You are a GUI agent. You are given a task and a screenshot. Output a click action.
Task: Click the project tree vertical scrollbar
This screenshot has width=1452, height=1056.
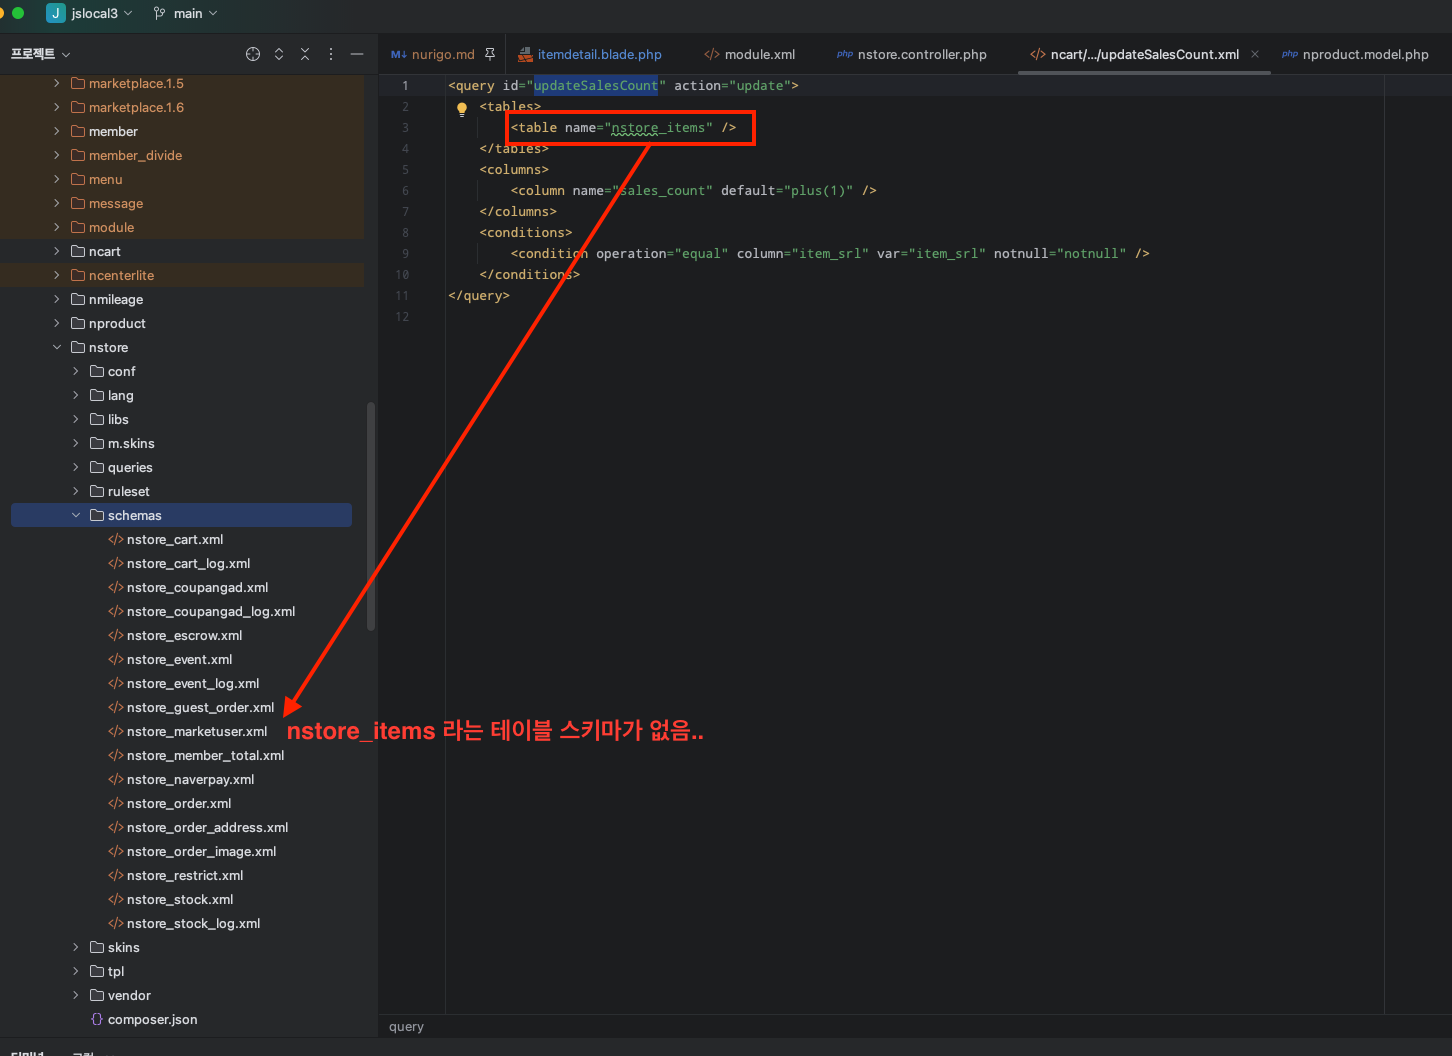pyautogui.click(x=371, y=516)
